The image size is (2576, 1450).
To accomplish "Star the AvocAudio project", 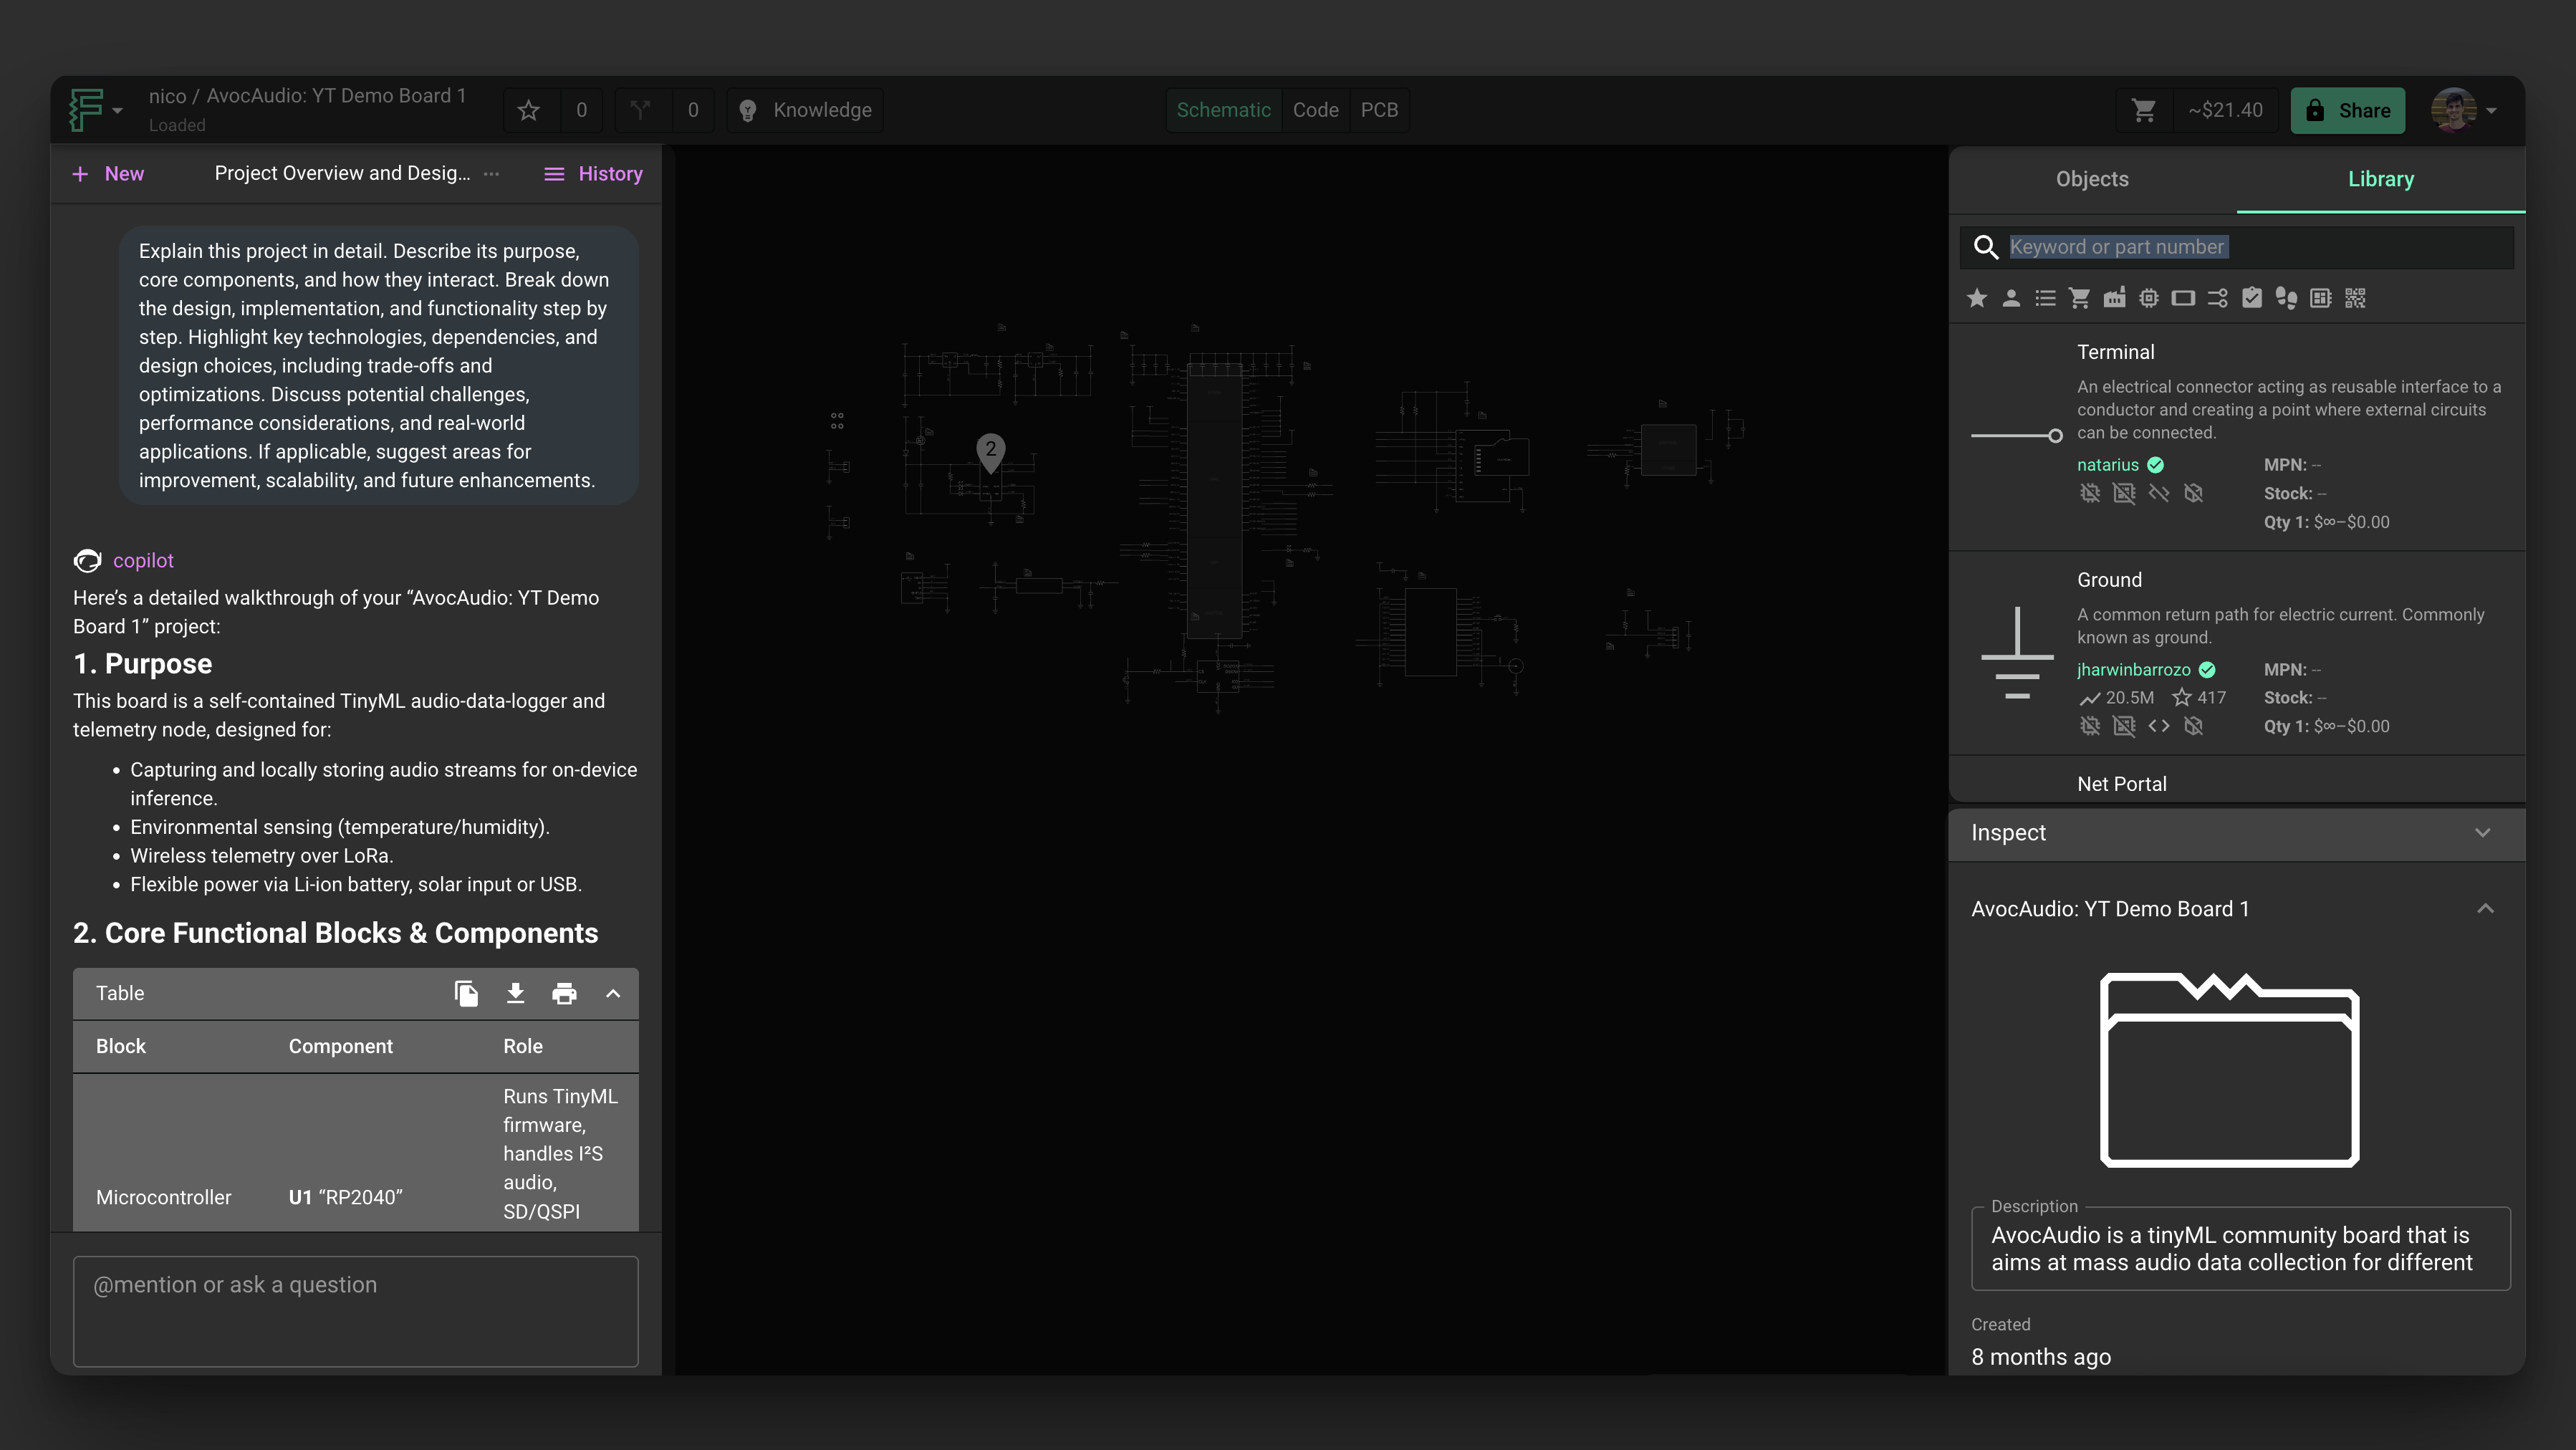I will (x=529, y=110).
